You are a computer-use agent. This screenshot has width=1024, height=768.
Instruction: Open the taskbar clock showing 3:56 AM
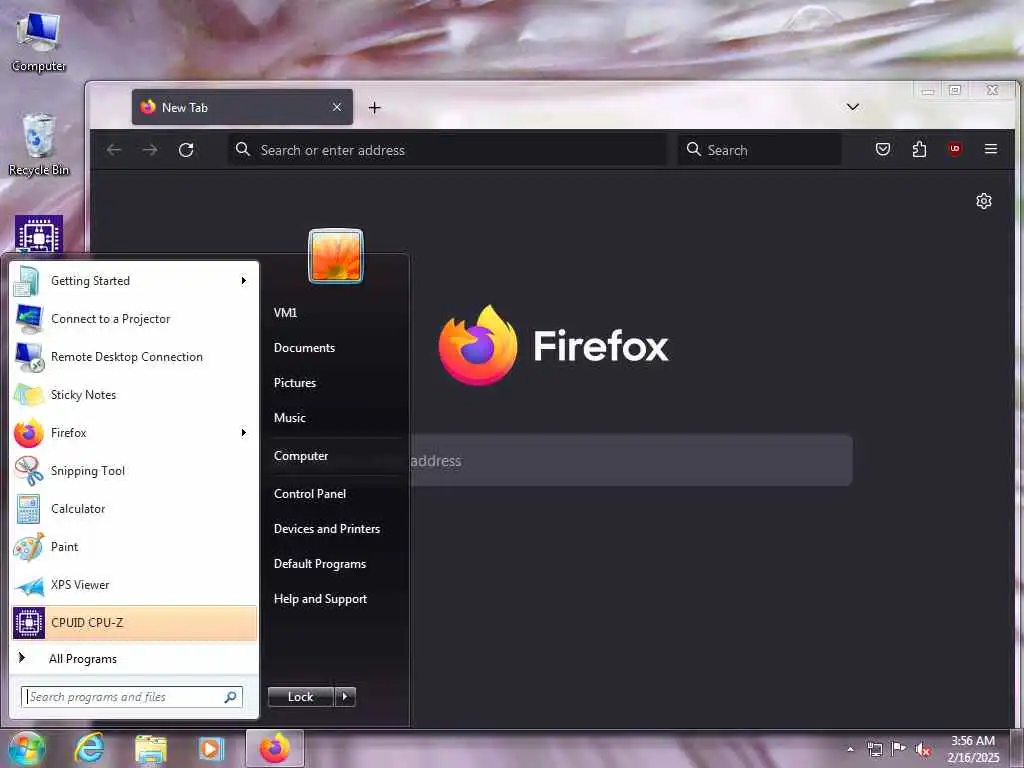pos(973,749)
